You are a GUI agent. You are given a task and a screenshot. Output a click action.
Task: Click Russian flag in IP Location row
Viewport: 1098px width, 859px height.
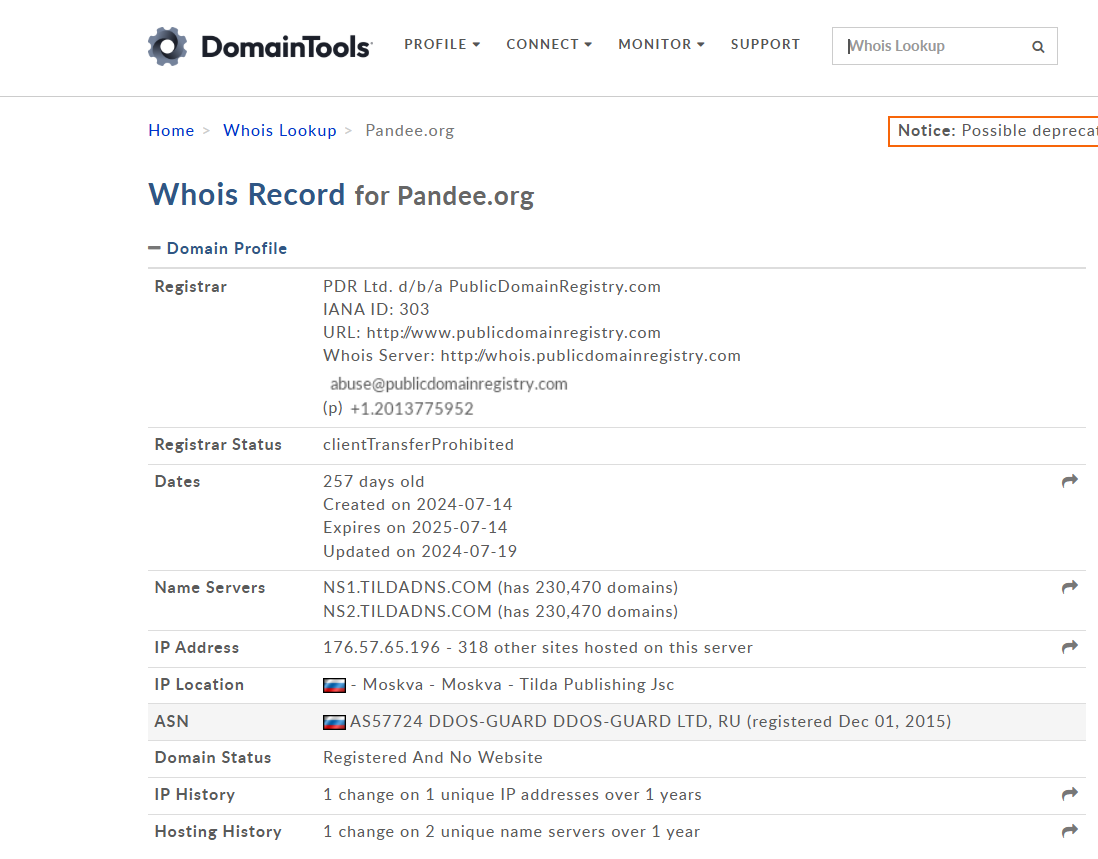coord(334,685)
